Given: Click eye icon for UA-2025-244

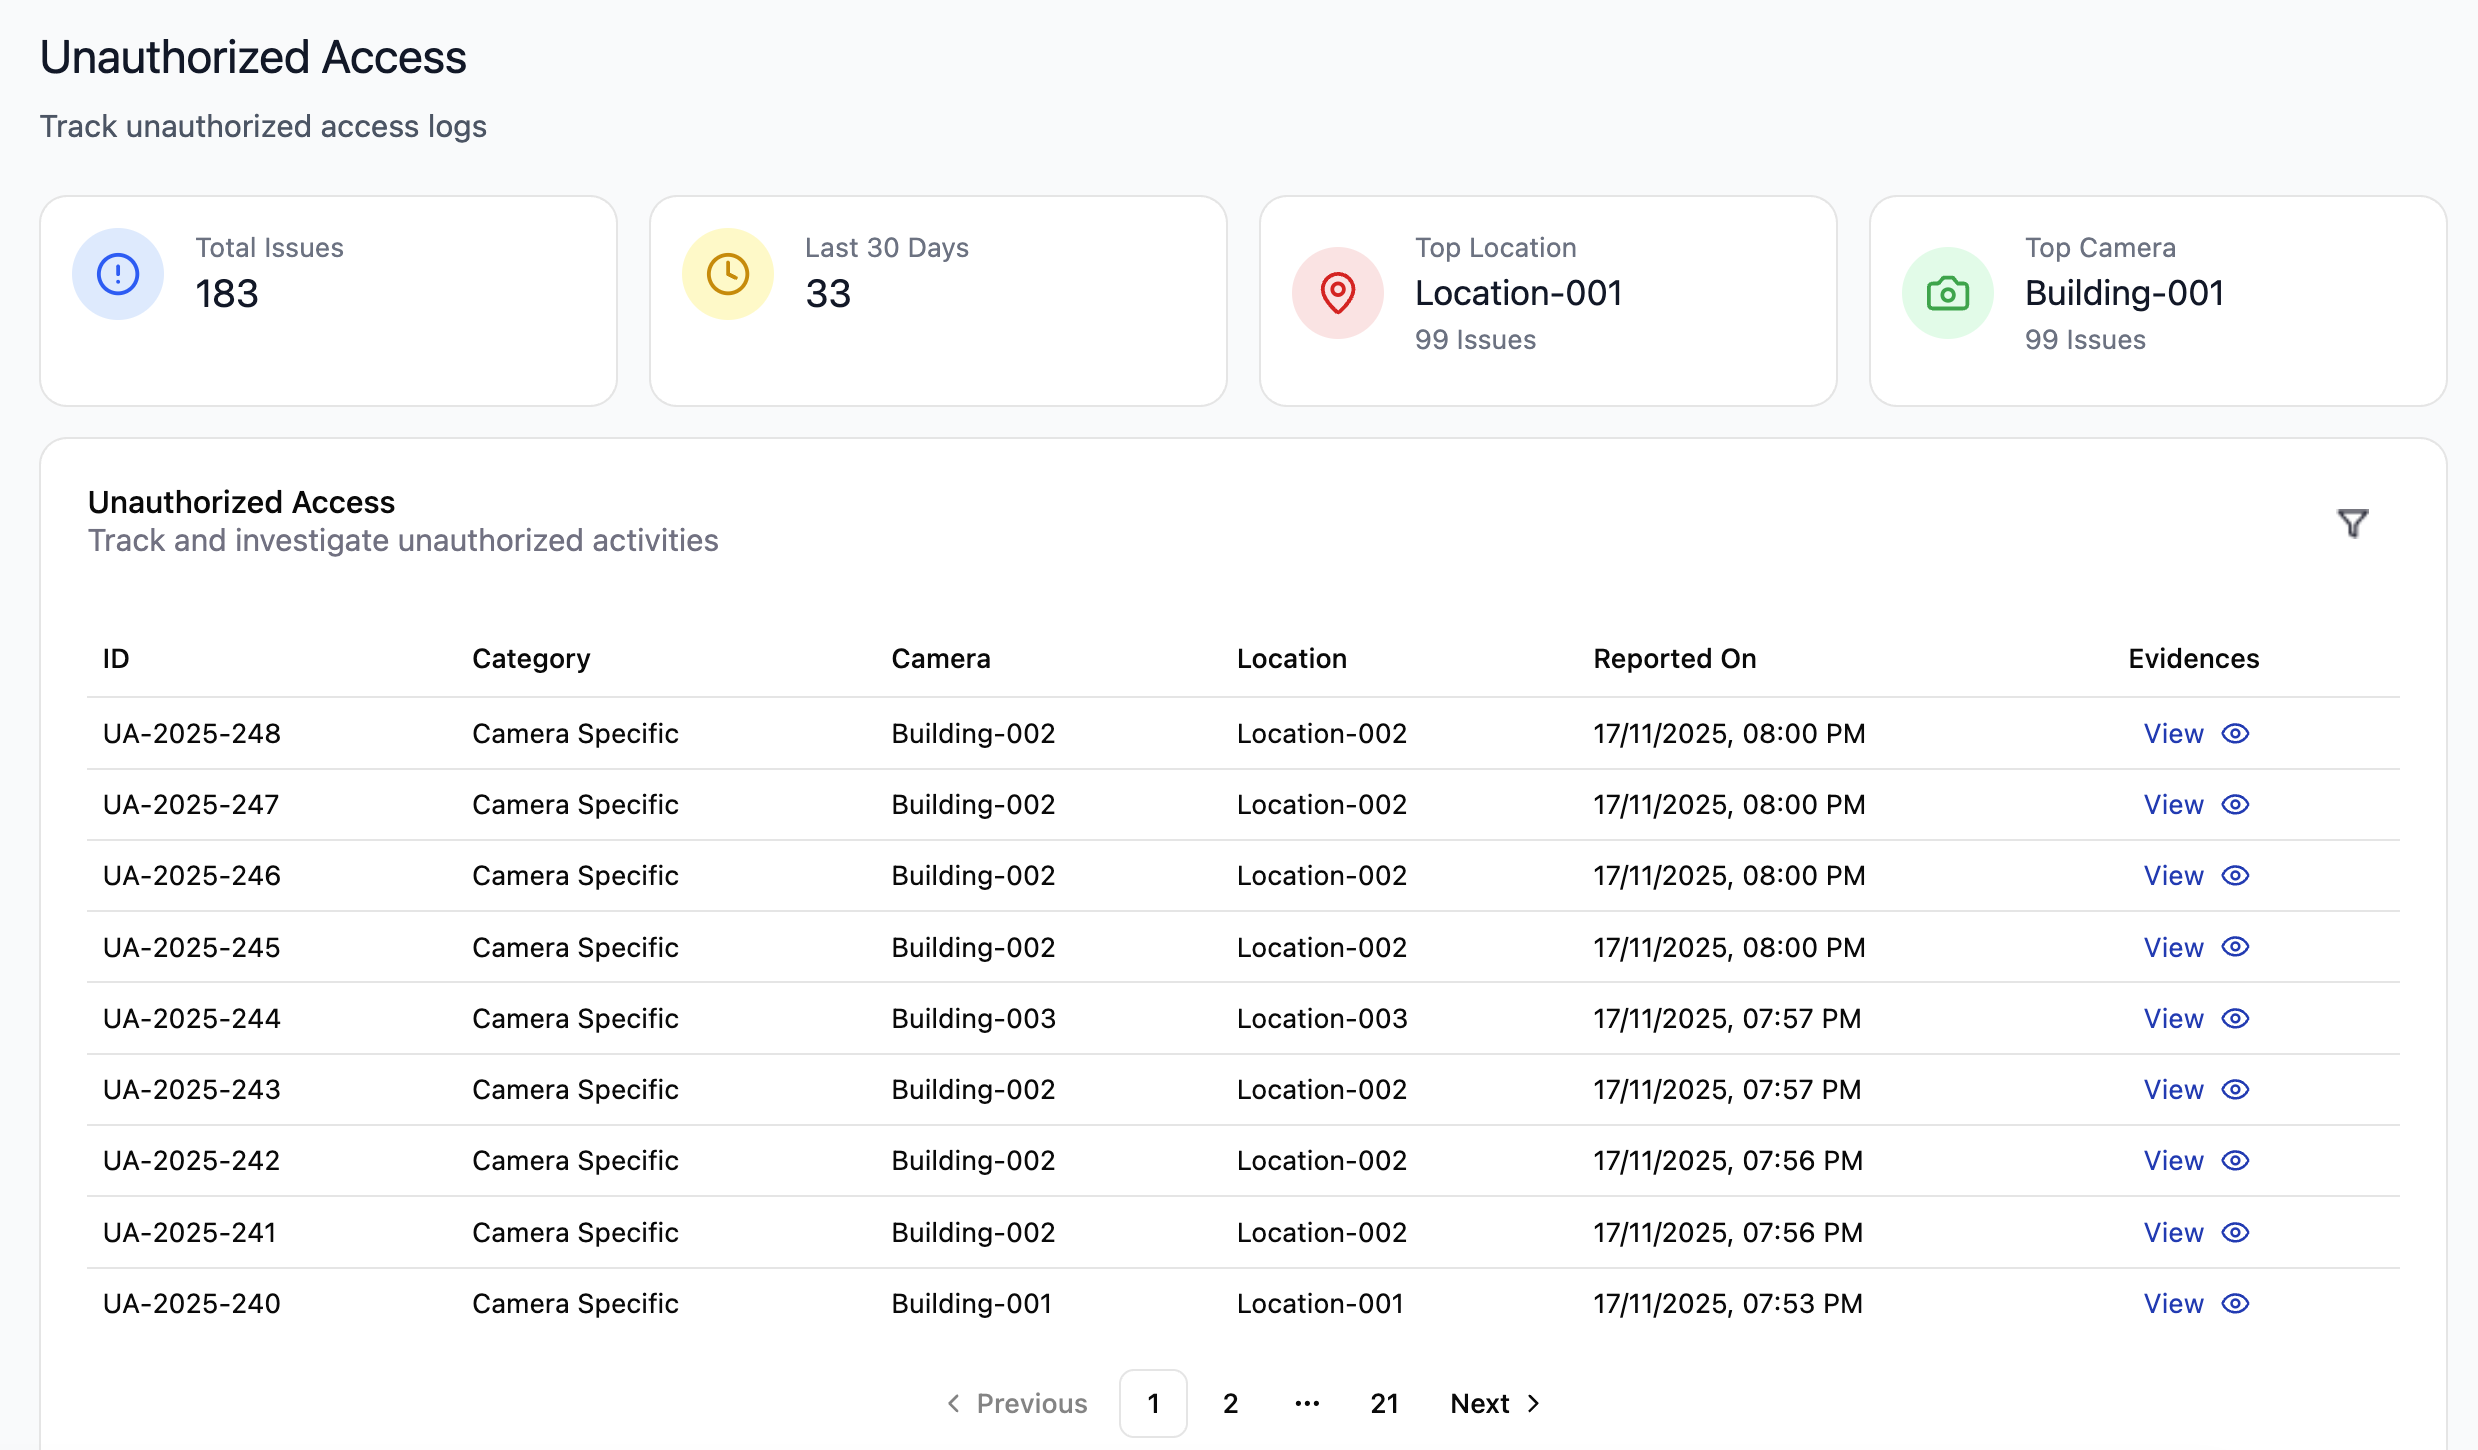Looking at the screenshot, I should click(x=2235, y=1018).
